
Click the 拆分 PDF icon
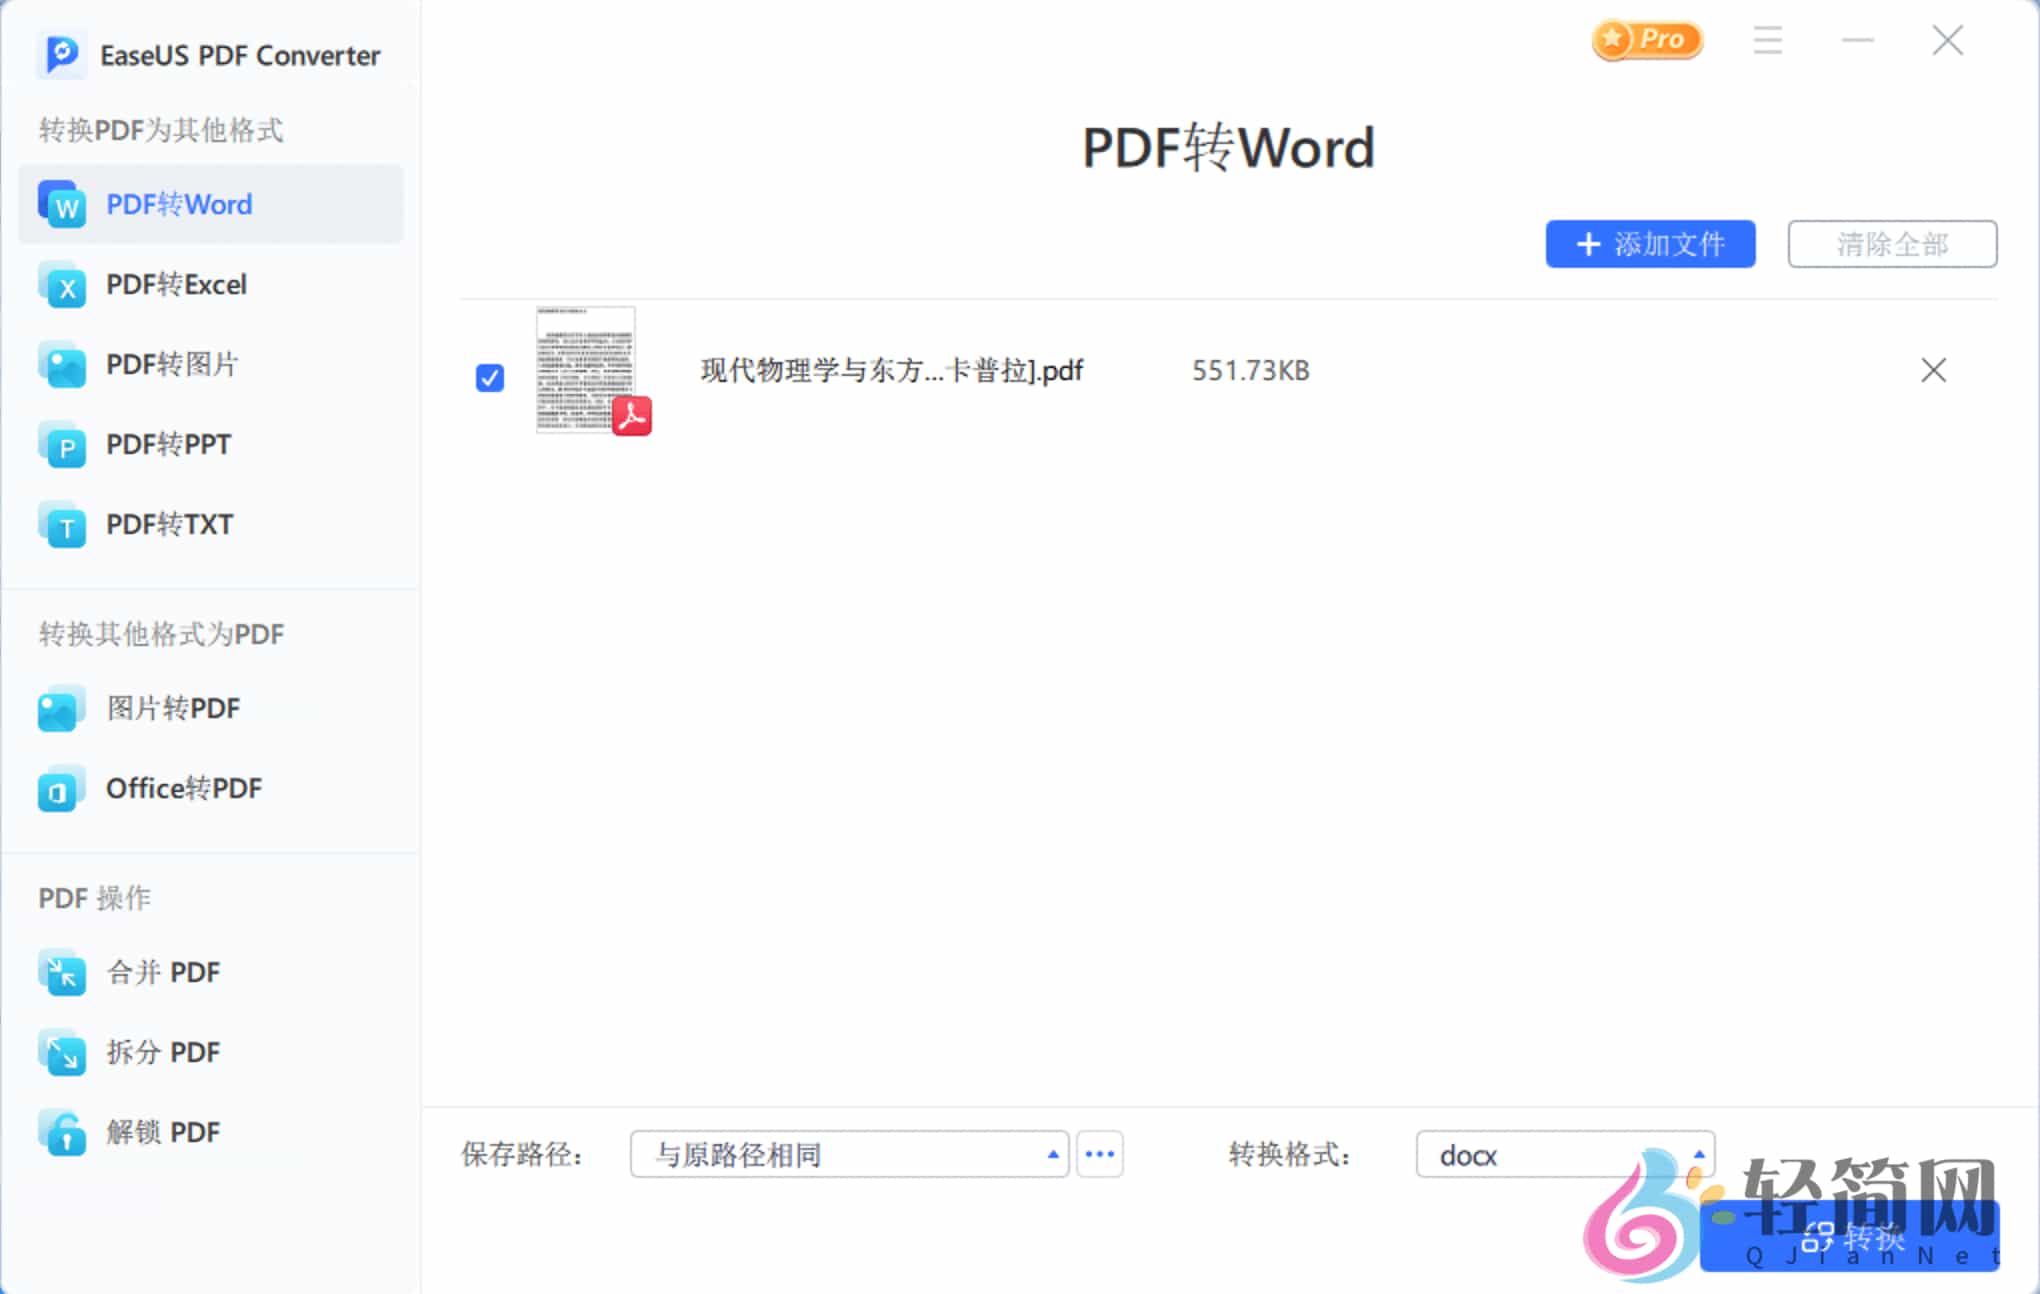[x=62, y=1052]
